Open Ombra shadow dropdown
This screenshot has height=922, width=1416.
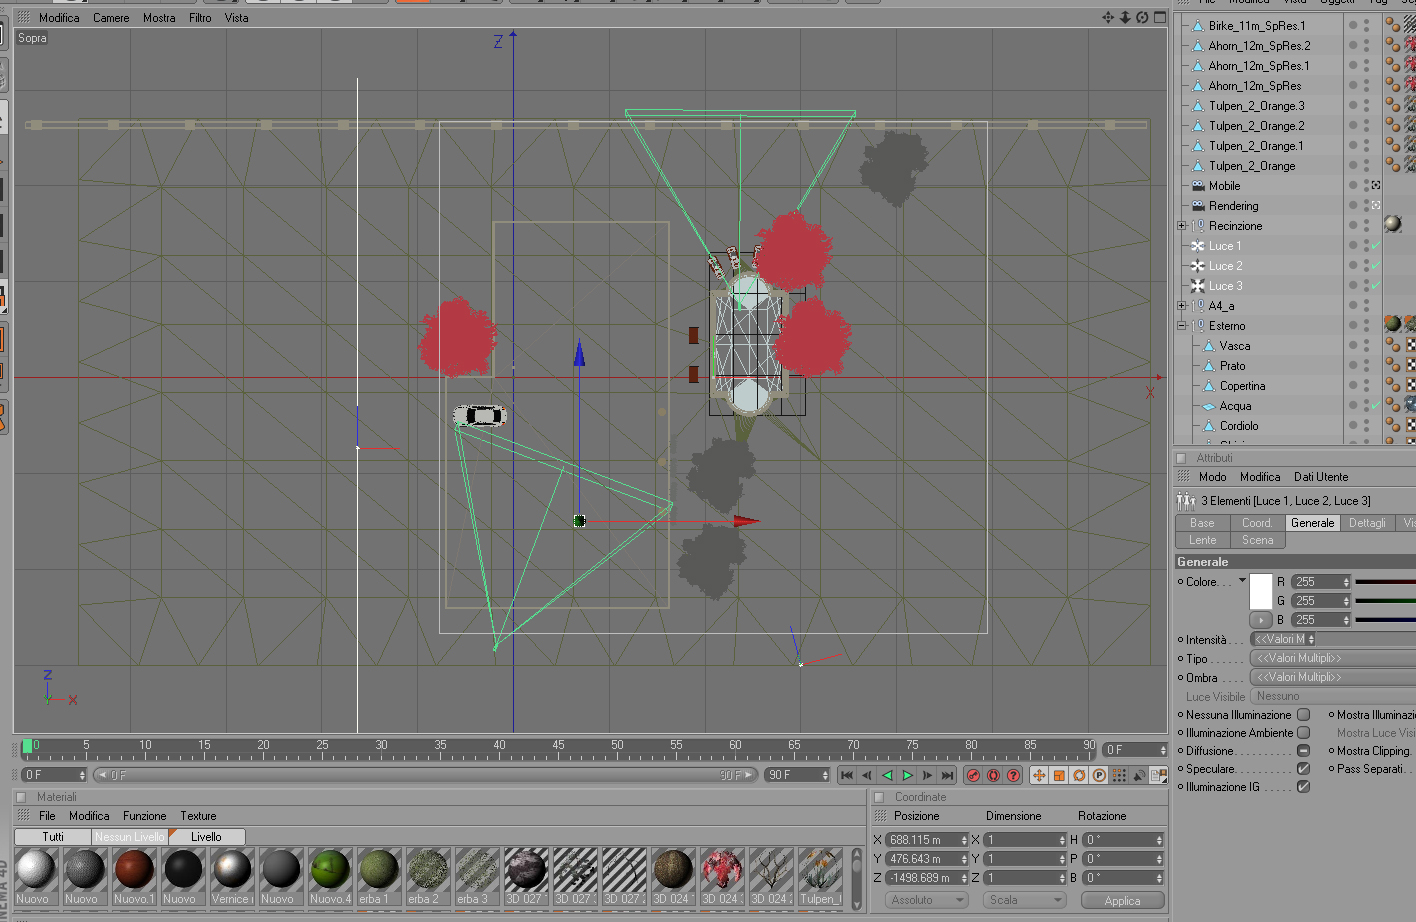click(1332, 677)
